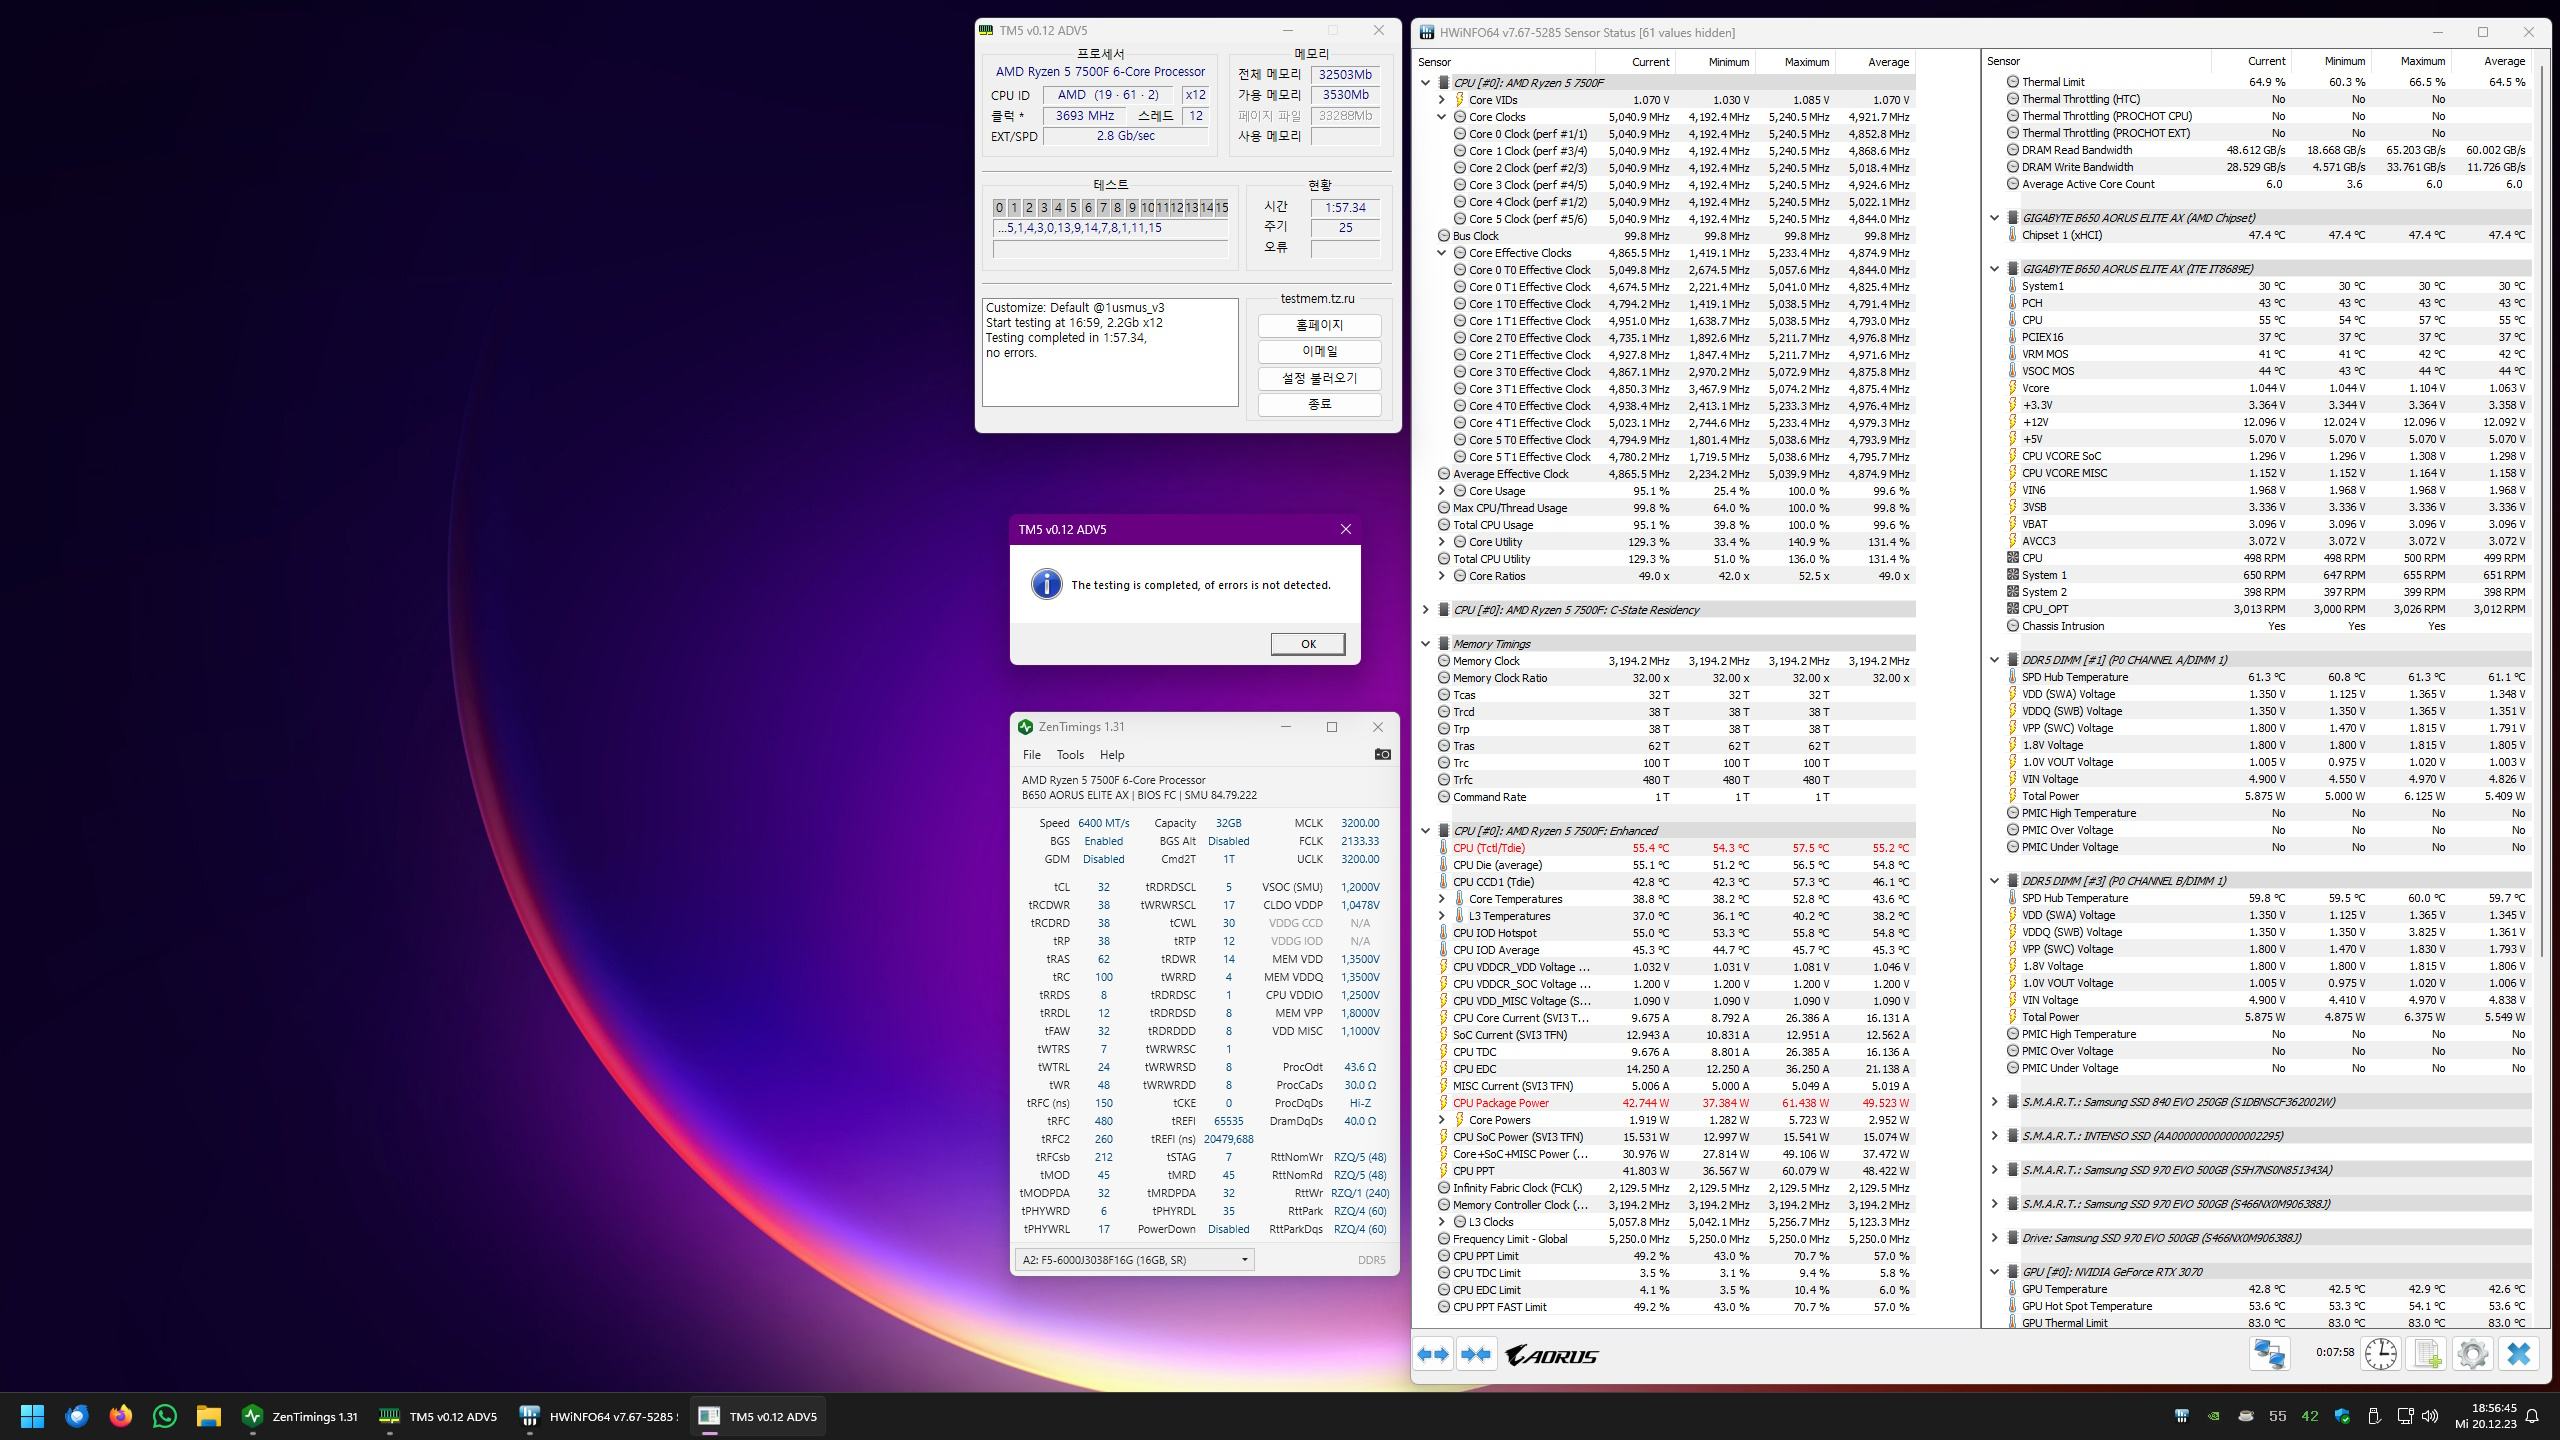Image resolution: width=2560 pixels, height=1440 pixels.
Task: Collapse the Memory Timings sensor group
Action: click(1425, 644)
